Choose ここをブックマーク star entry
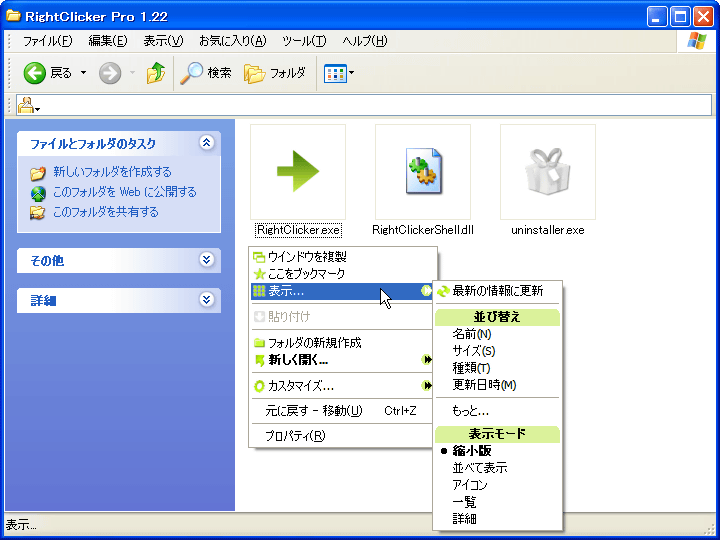Image resolution: width=720 pixels, height=540 pixels. pos(342,274)
